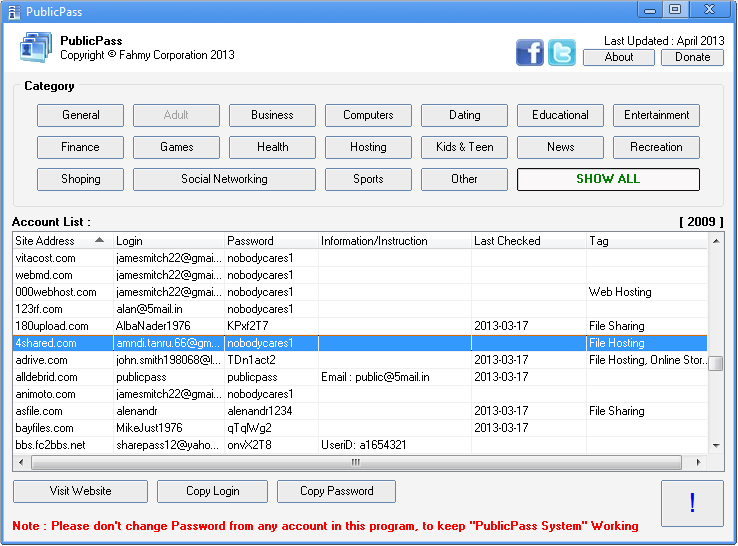This screenshot has height=546, width=738.
Task: Pick the News category
Action: tap(560, 147)
